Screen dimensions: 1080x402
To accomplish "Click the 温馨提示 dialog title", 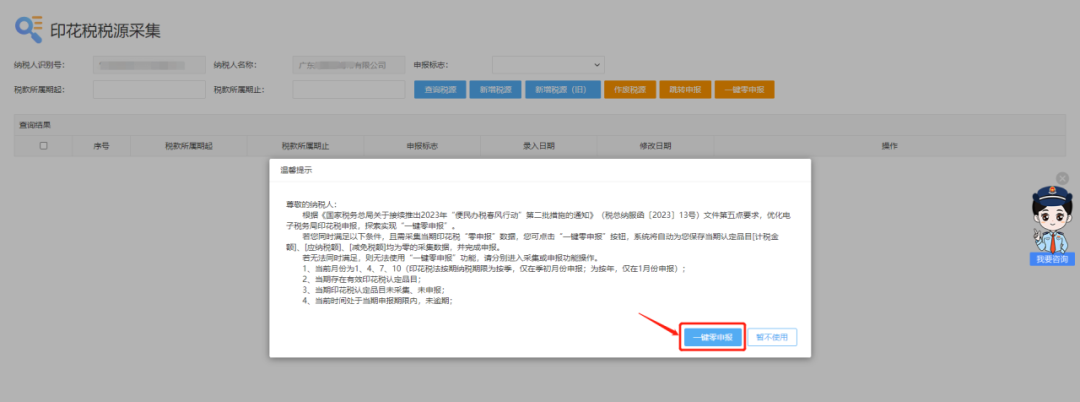I will coord(295,169).
